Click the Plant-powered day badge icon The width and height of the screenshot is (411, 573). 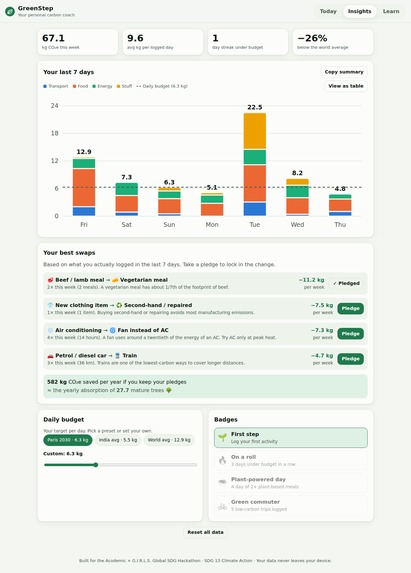[x=222, y=482]
